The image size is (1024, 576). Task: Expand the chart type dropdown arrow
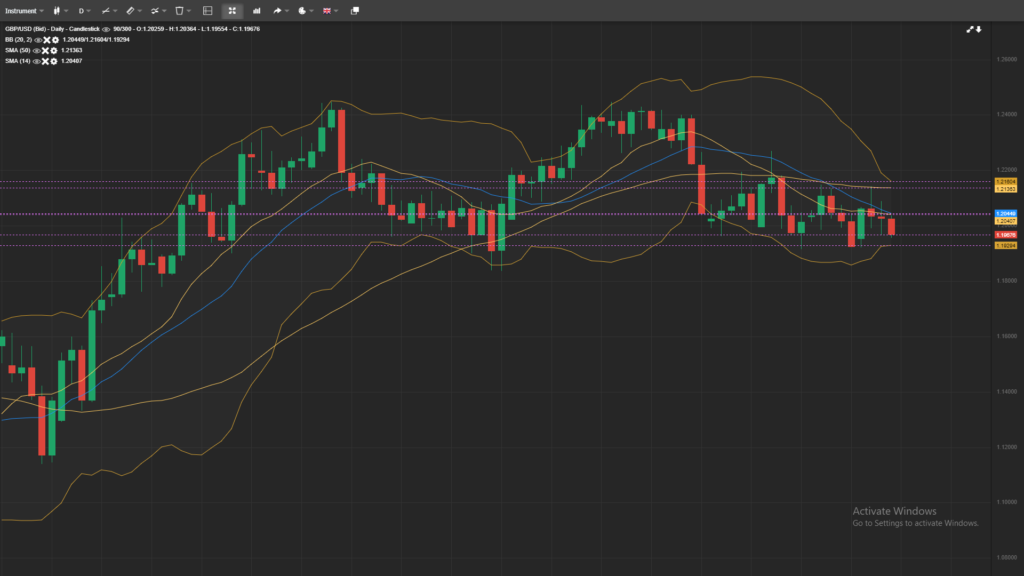click(x=66, y=11)
